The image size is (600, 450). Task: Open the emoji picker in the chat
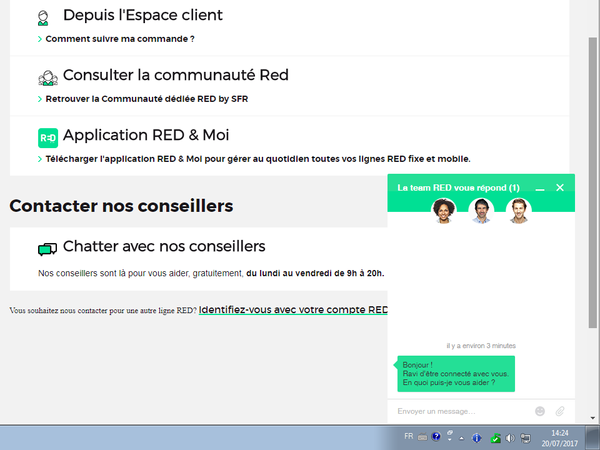[x=540, y=411]
